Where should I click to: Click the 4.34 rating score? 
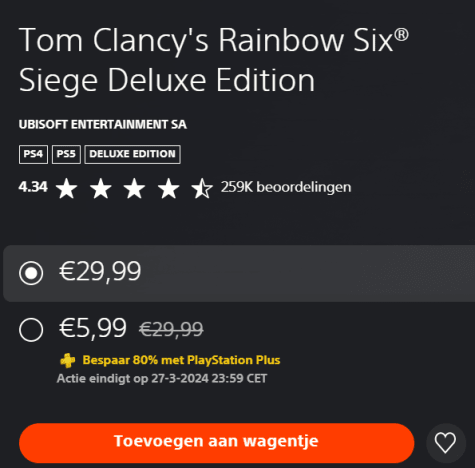coord(33,187)
